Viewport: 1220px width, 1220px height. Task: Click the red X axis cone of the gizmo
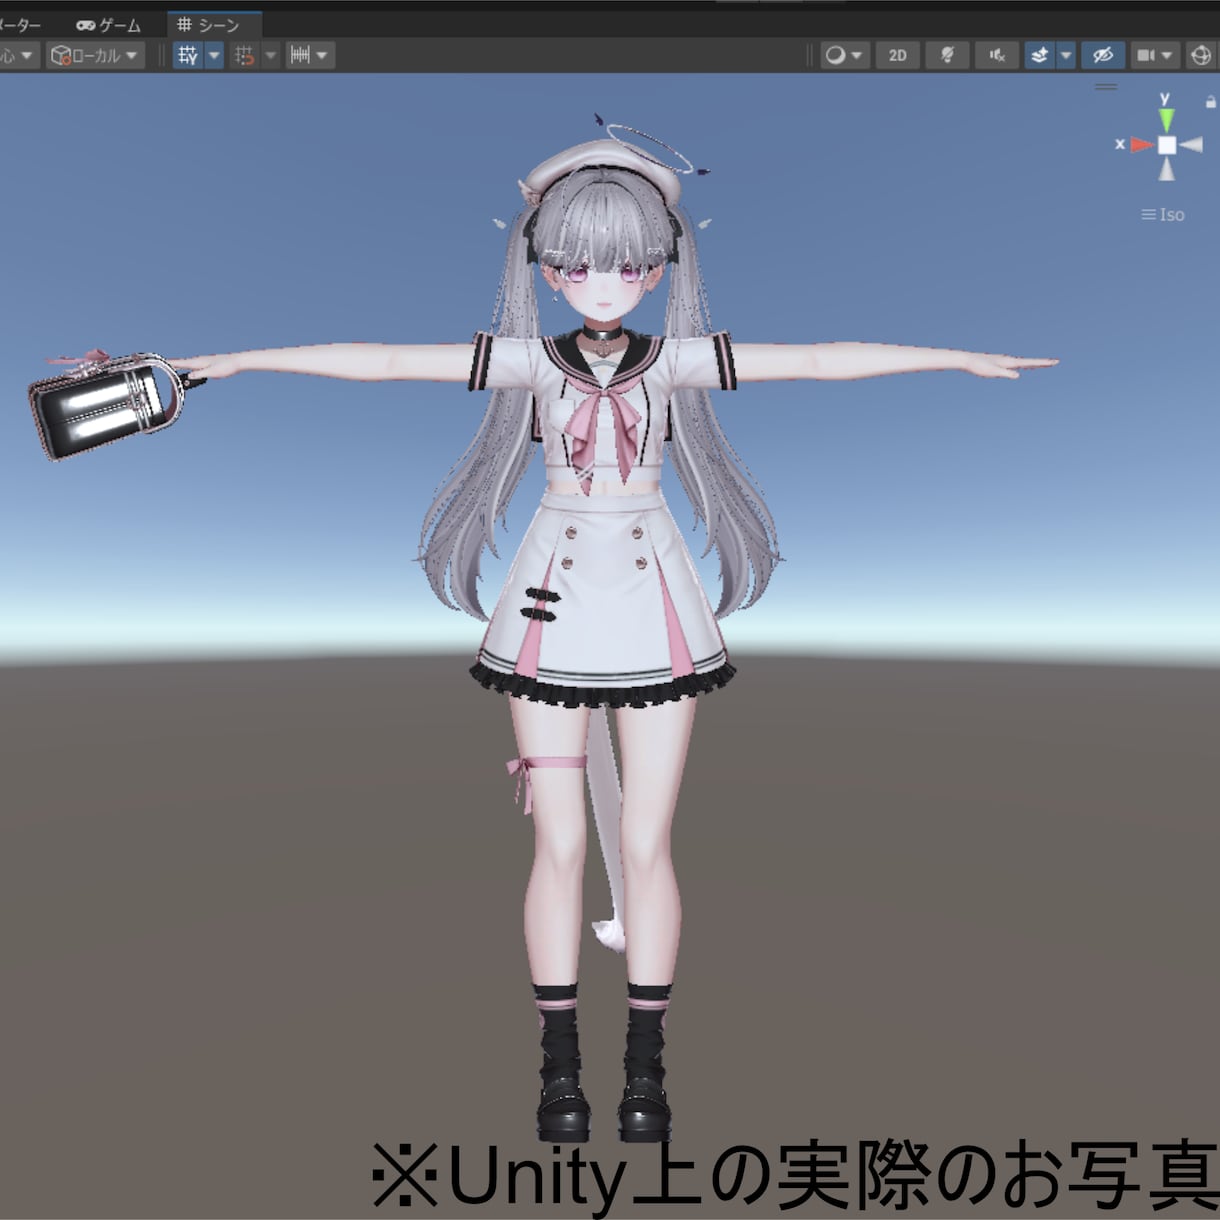click(1141, 145)
